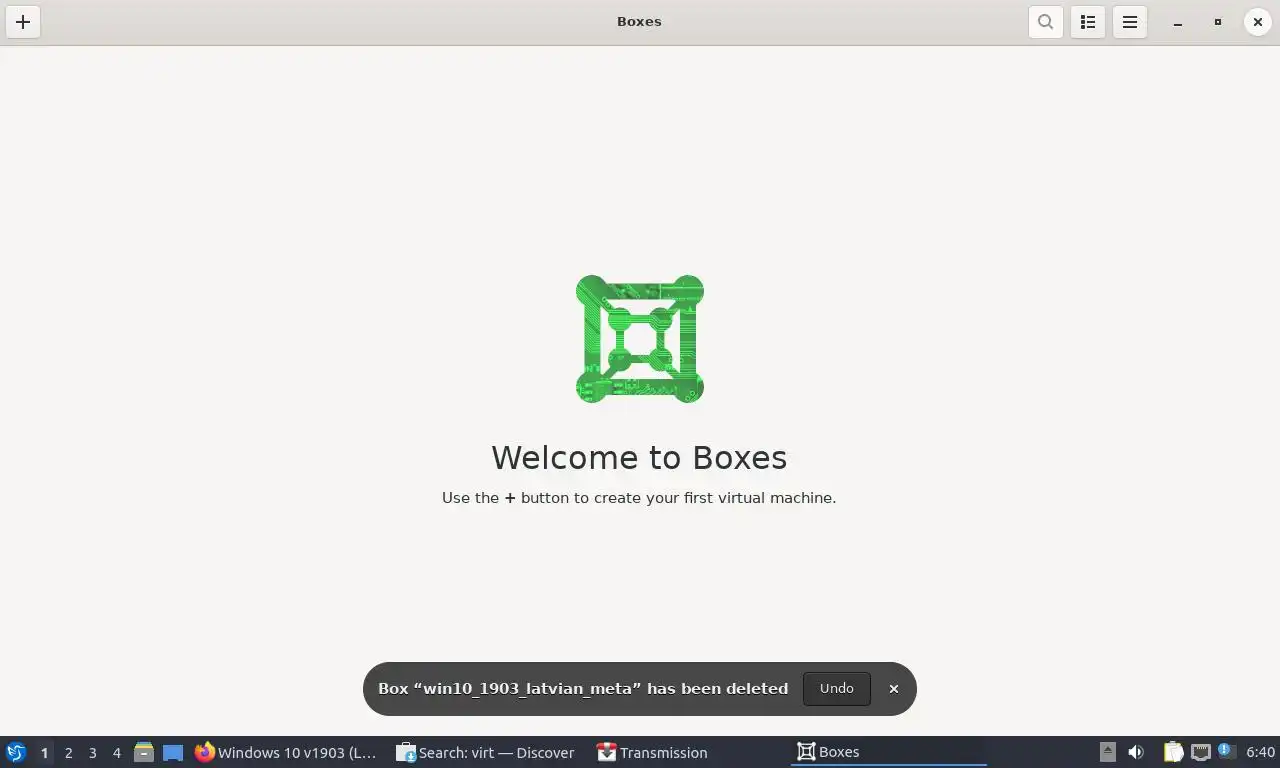Open removable media tray icon
This screenshot has height=768, width=1280.
1108,752
